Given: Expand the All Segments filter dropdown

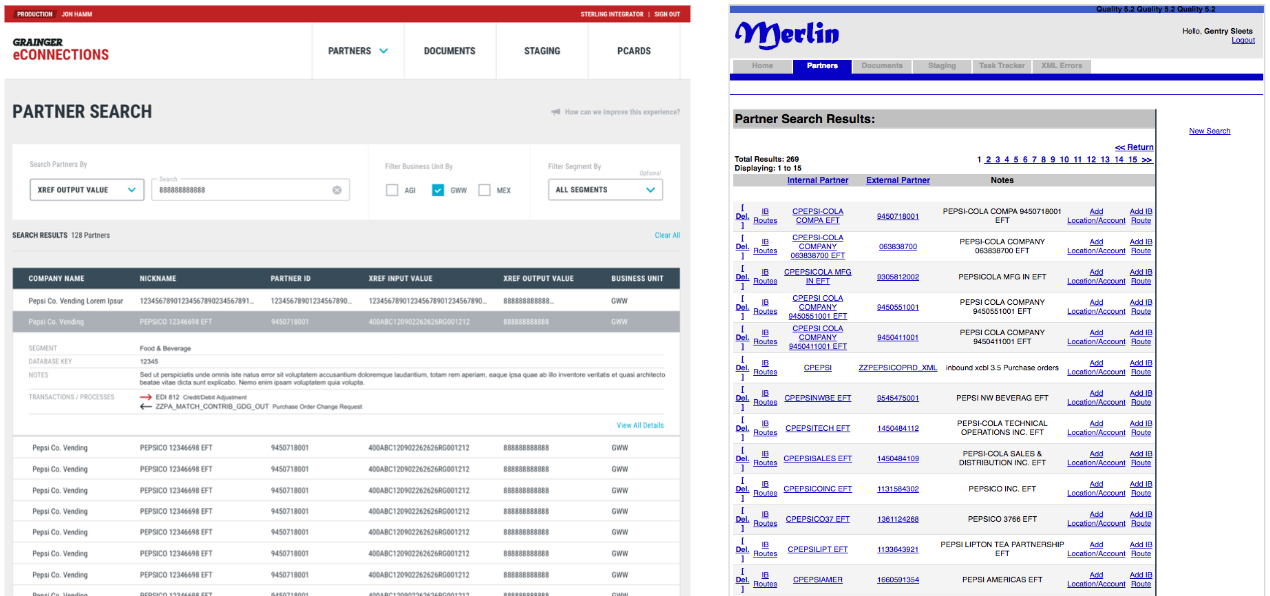Looking at the screenshot, I should coord(605,190).
